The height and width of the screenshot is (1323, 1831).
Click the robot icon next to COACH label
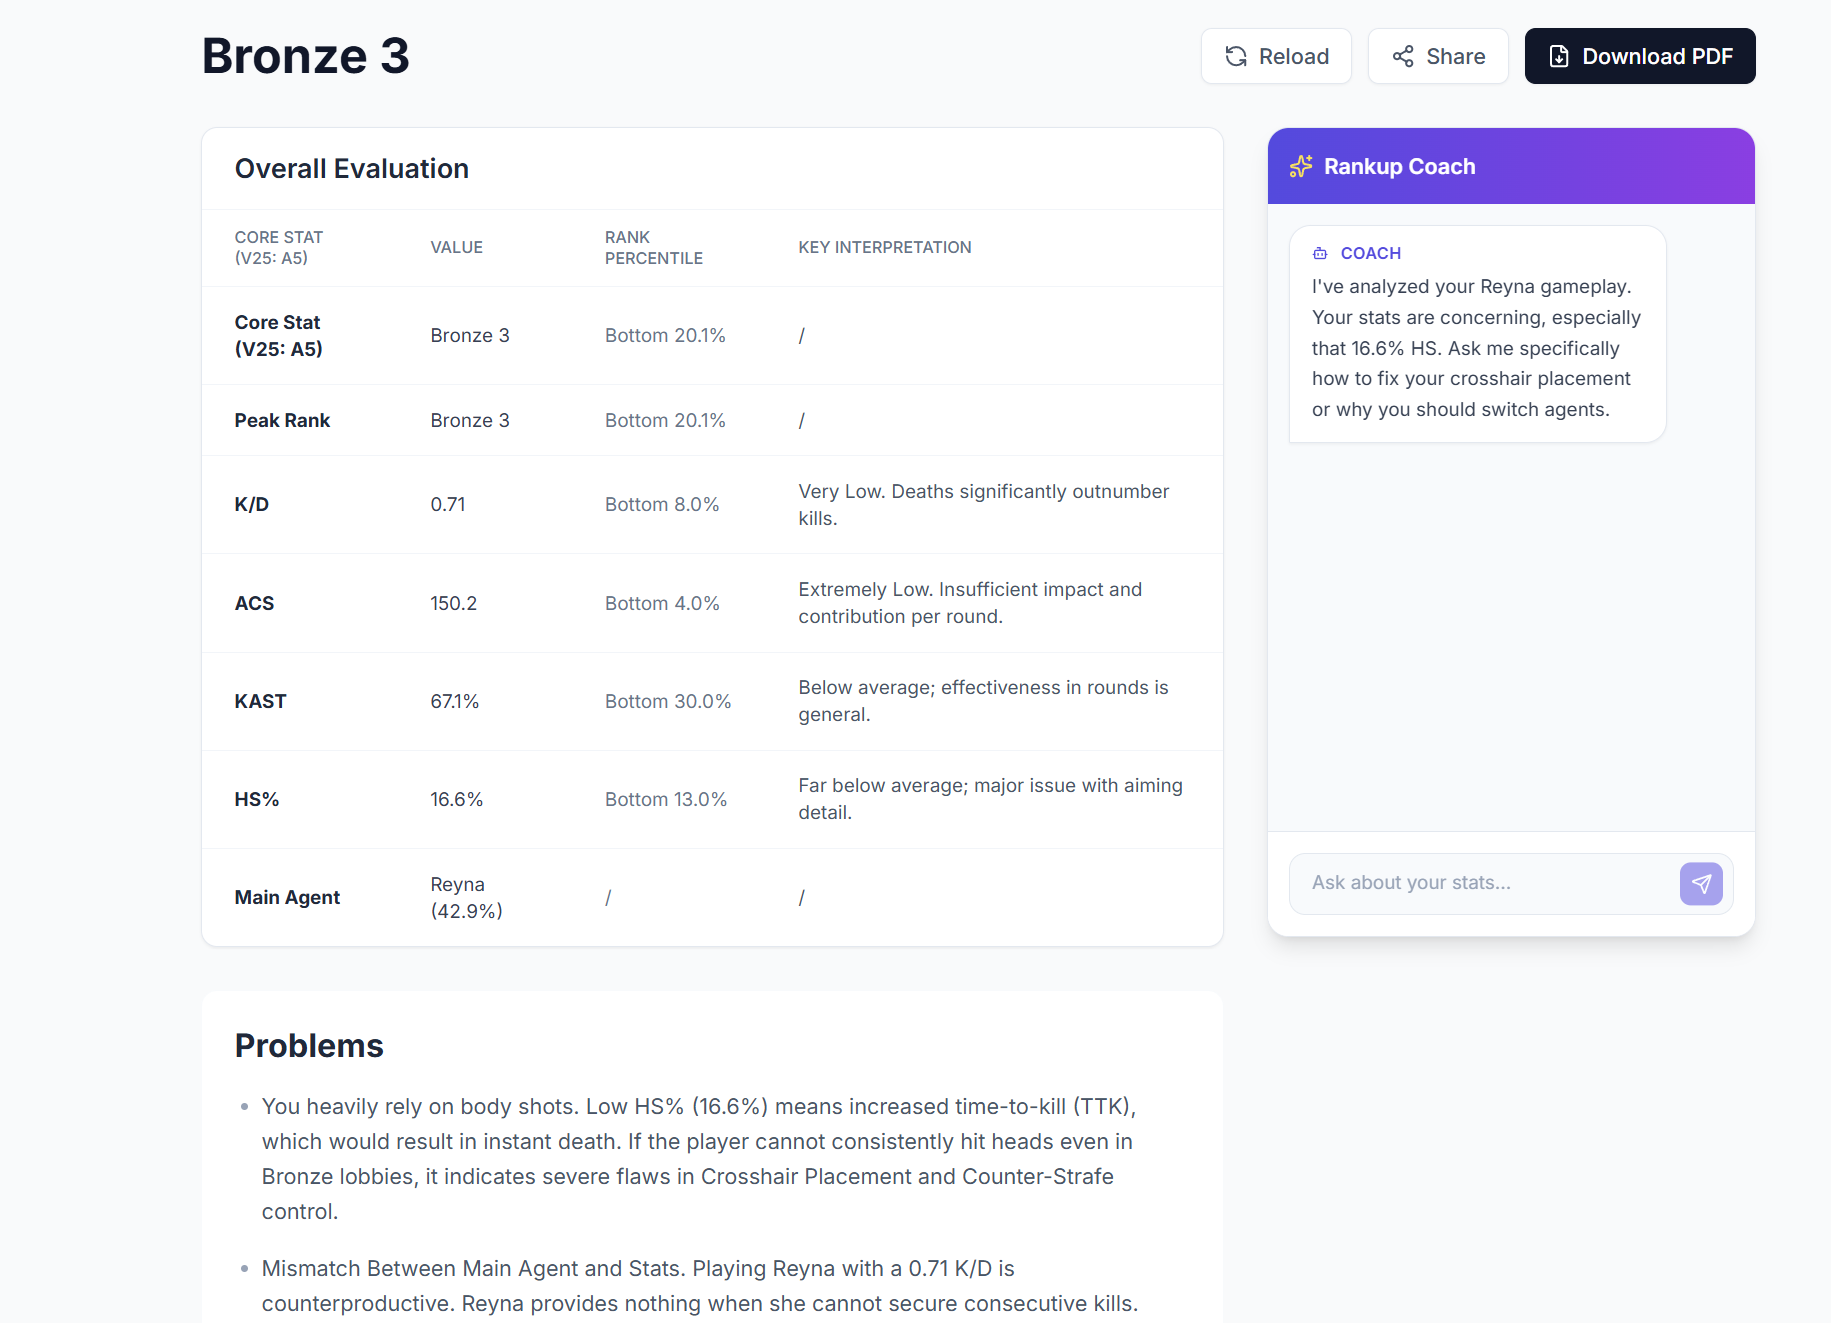[1318, 253]
